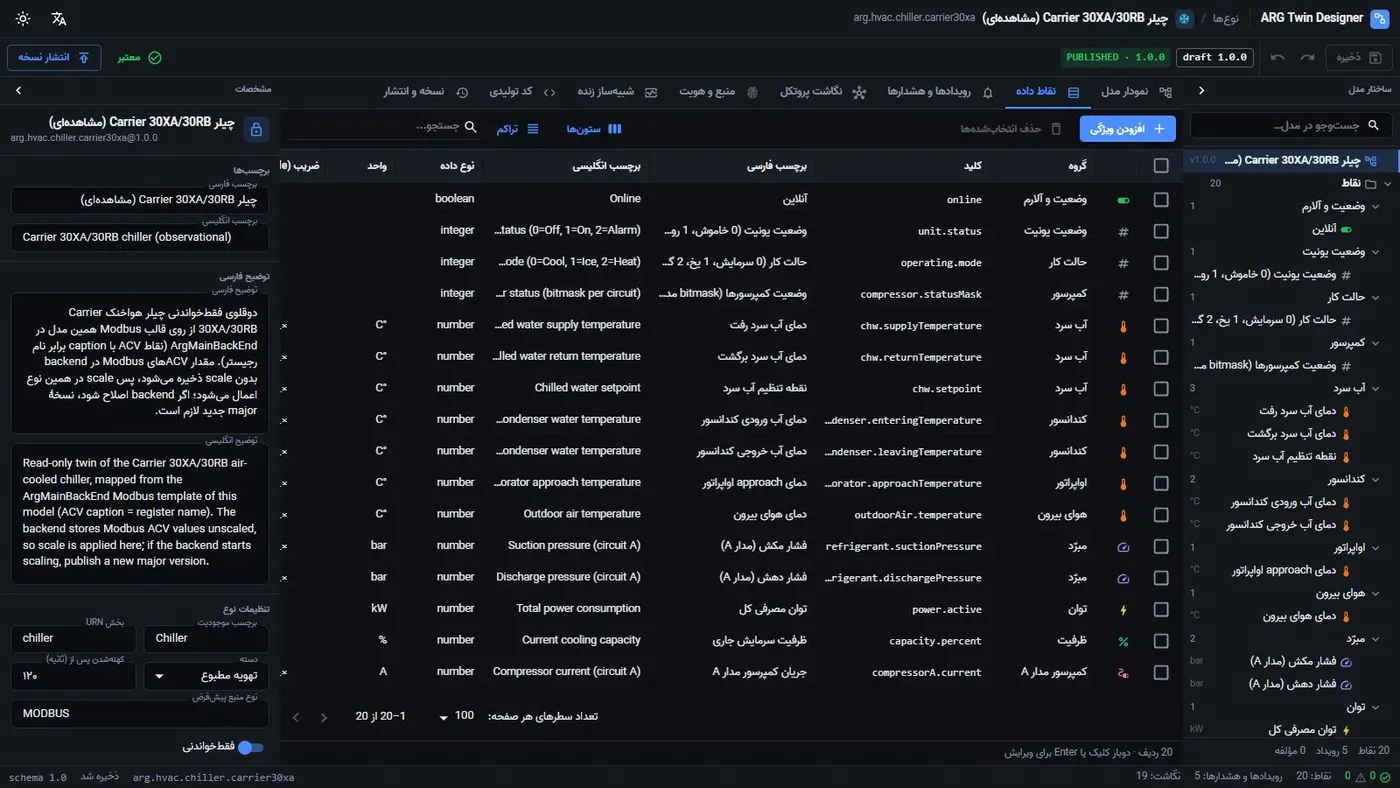Click the ARG Twin Designer logo icon
Image resolution: width=1400 pixels, height=788 pixels.
tap(1380, 18)
